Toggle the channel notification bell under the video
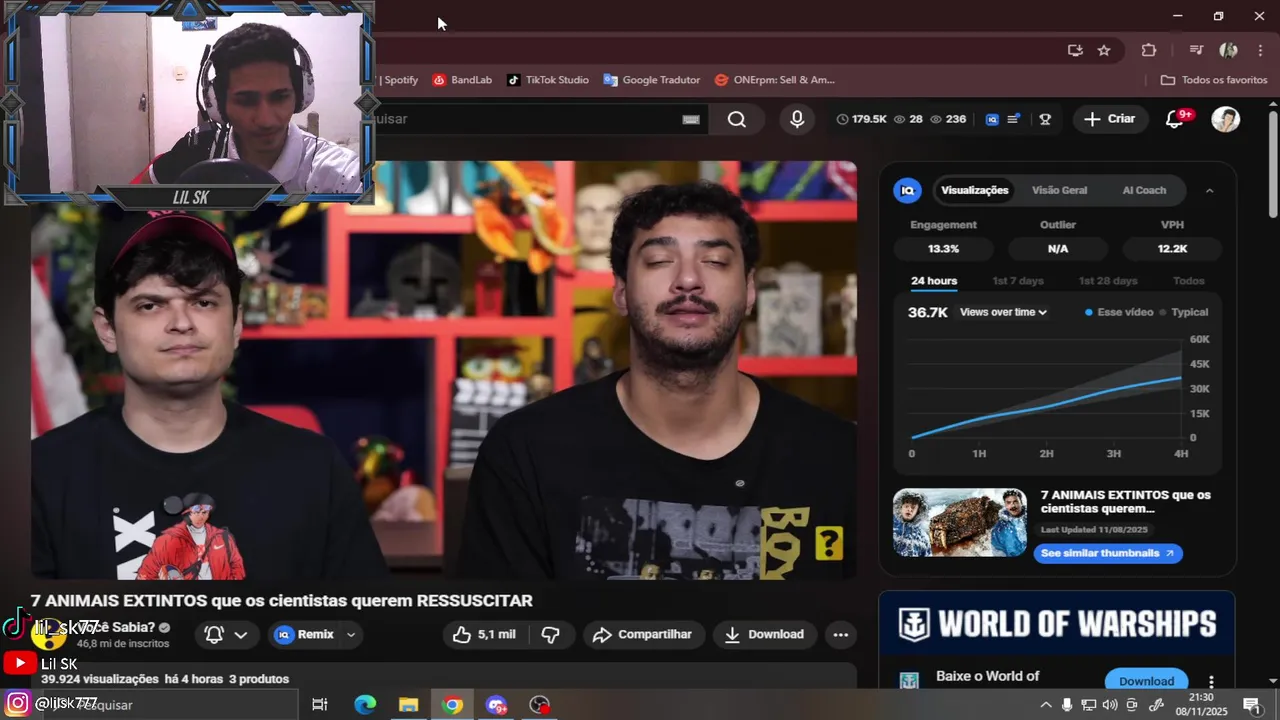This screenshot has height=720, width=1280. [214, 635]
